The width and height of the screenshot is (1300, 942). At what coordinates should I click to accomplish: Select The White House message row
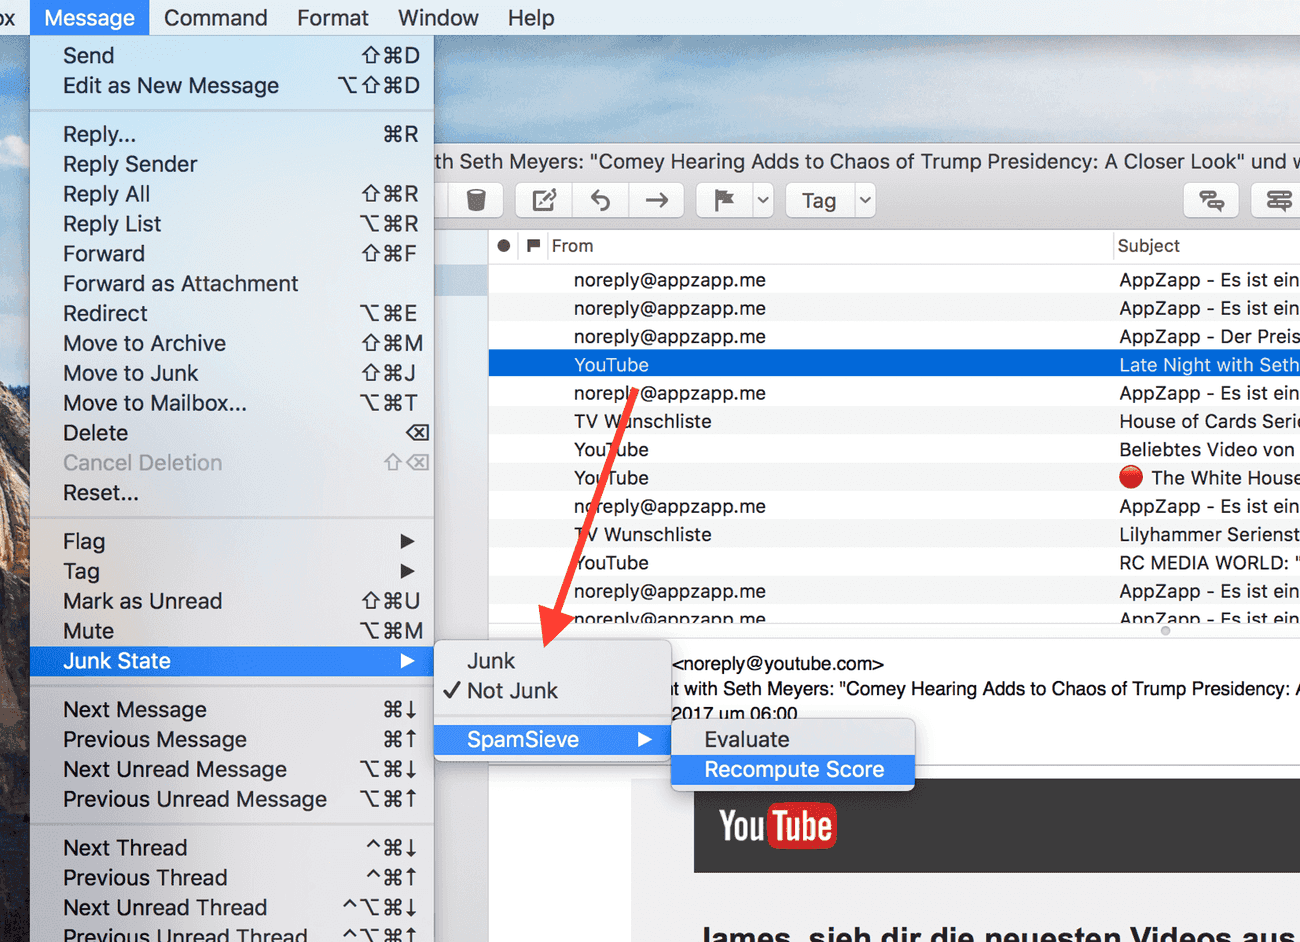coord(894,478)
